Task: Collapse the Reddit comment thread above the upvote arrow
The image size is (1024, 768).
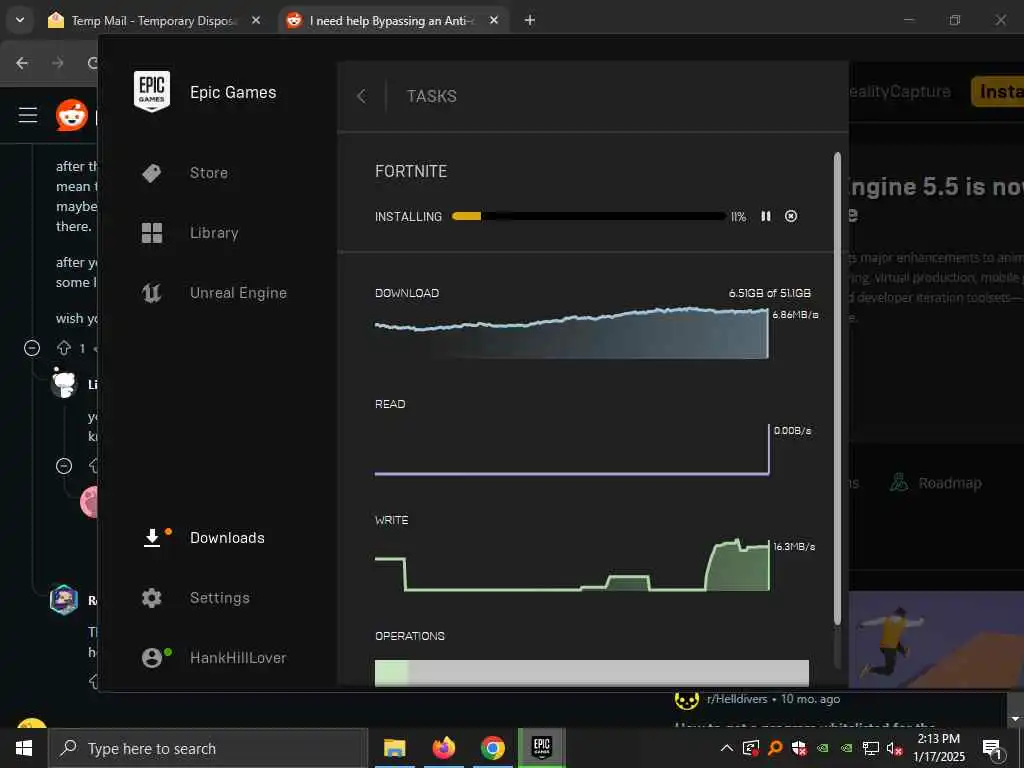Action: pyautogui.click(x=32, y=348)
